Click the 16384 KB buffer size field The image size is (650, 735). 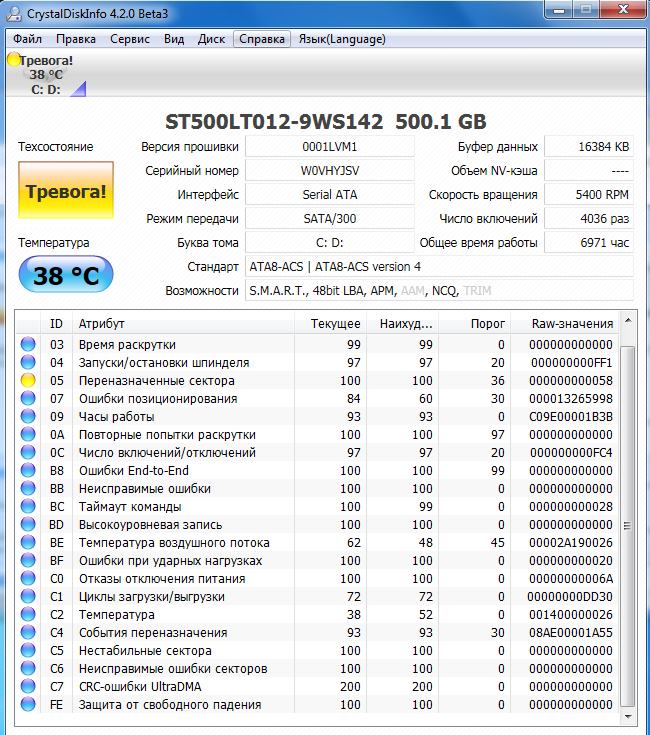589,147
